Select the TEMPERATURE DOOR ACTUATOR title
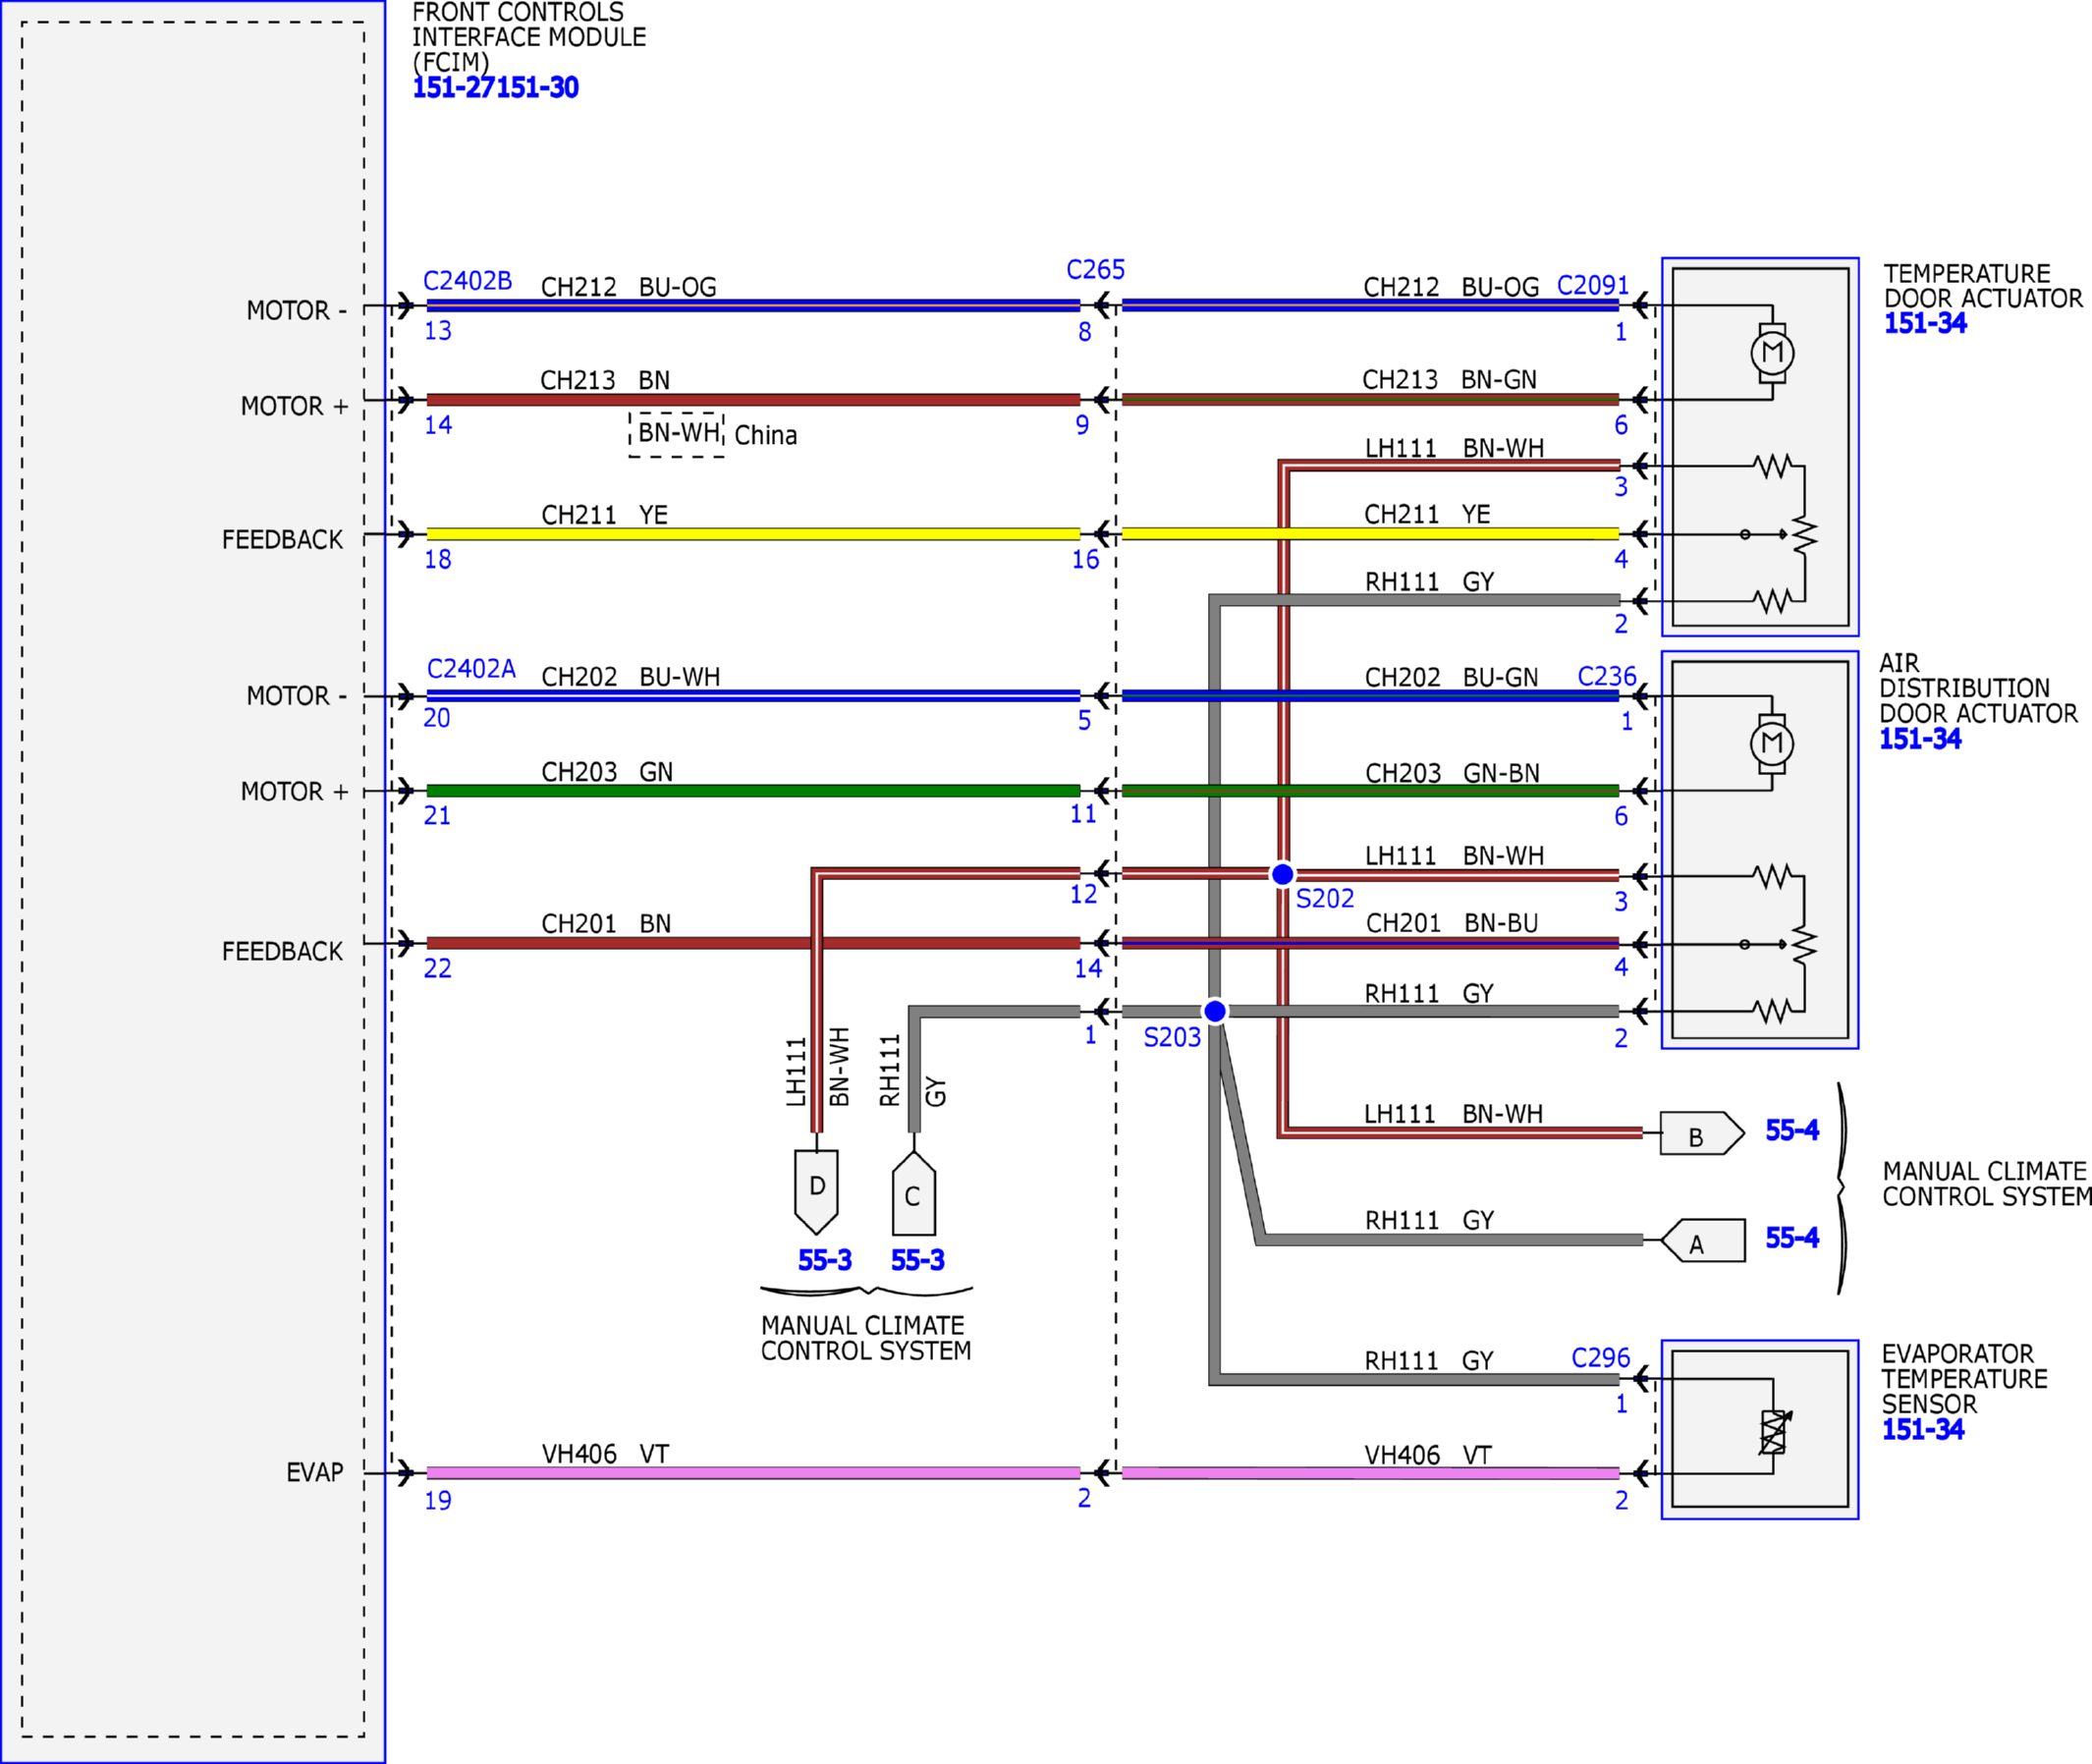The width and height of the screenshot is (2092, 1764). [1983, 286]
